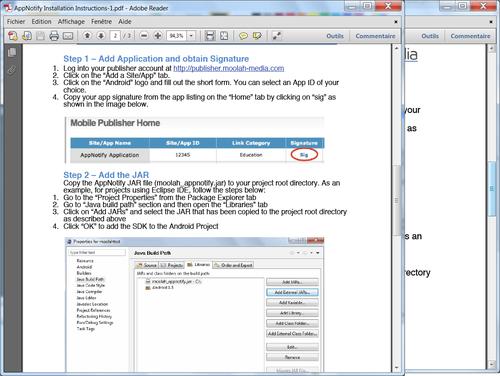The height and width of the screenshot is (376, 500).
Task: Click the Save file icon
Action: pyautogui.click(x=40, y=36)
